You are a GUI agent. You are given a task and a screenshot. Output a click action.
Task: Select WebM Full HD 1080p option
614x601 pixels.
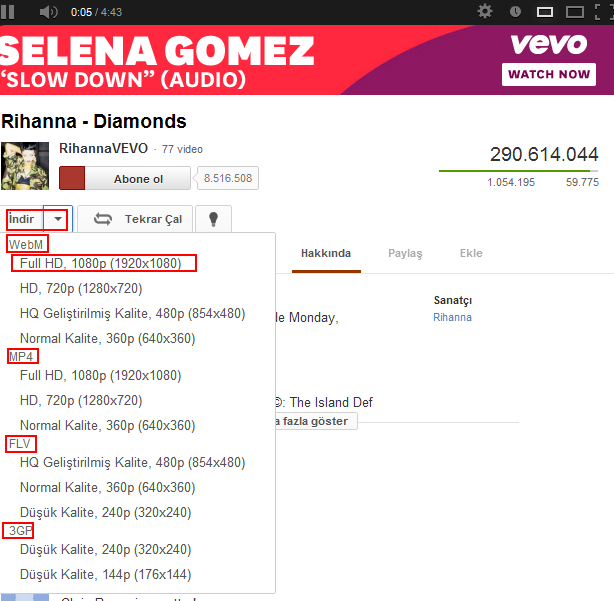pyautogui.click(x=101, y=263)
